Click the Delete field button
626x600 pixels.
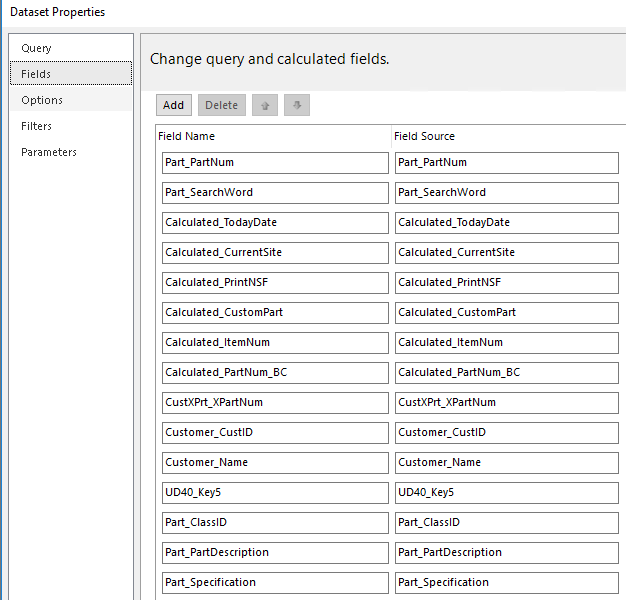coord(222,105)
